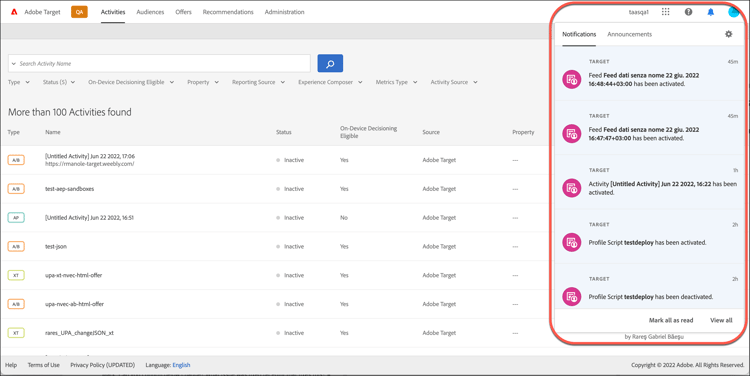Open the Recommendations tab

(228, 12)
